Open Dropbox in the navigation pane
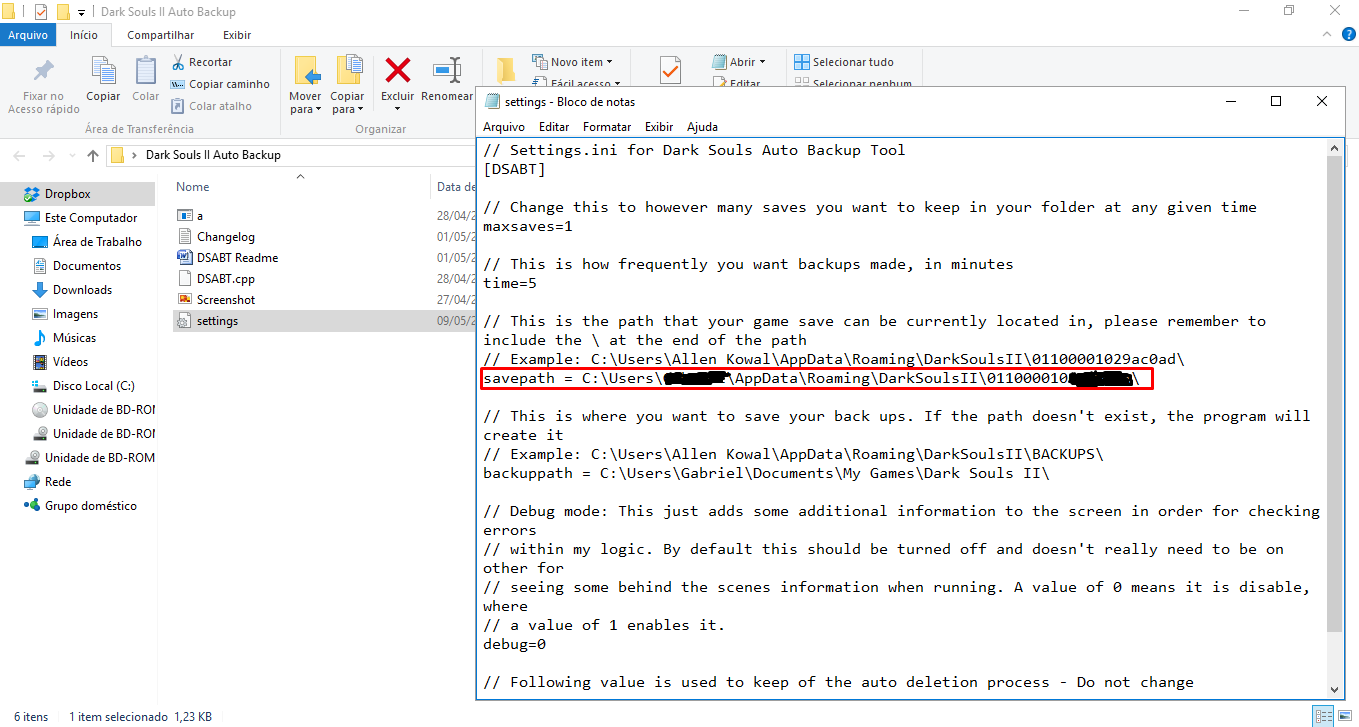The width and height of the screenshot is (1359, 727). click(x=67, y=194)
